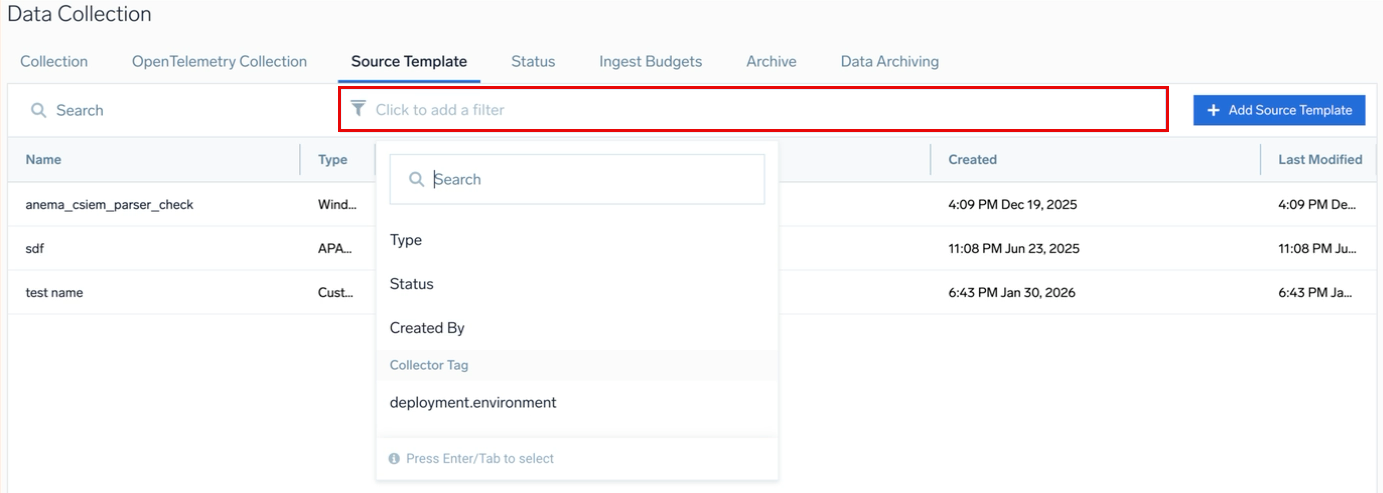Sort by the Created column header

coord(972,160)
